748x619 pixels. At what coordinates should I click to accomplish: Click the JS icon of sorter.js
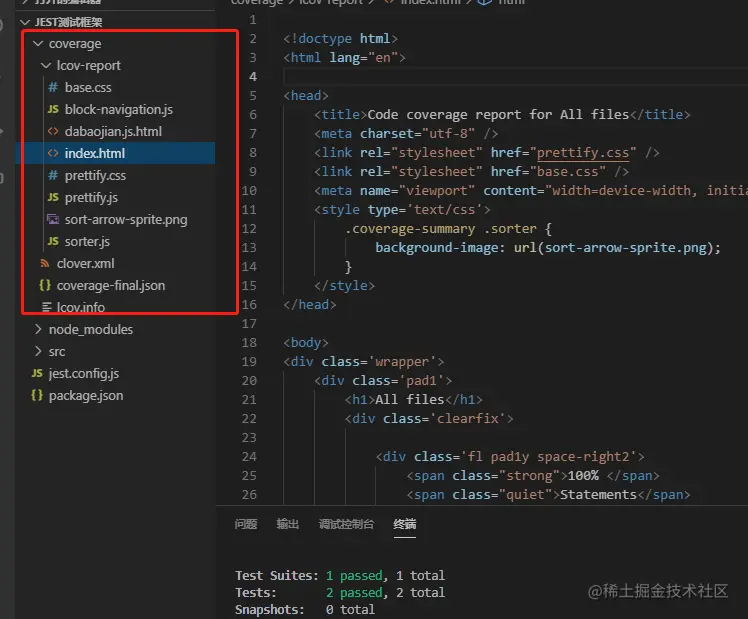(x=53, y=241)
